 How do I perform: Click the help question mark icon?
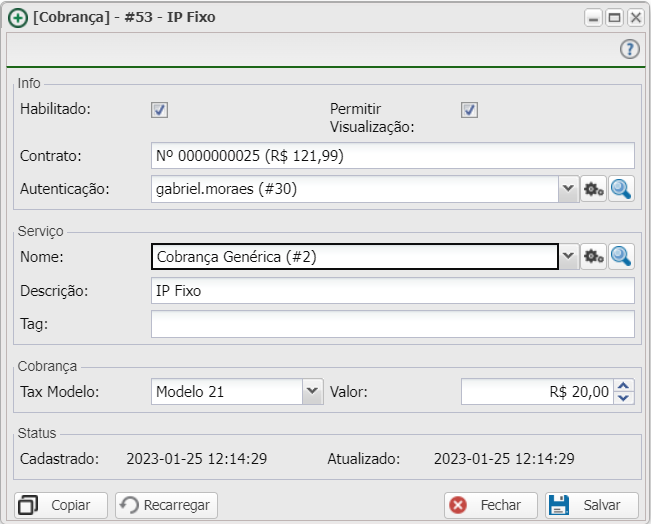pyautogui.click(x=629, y=49)
